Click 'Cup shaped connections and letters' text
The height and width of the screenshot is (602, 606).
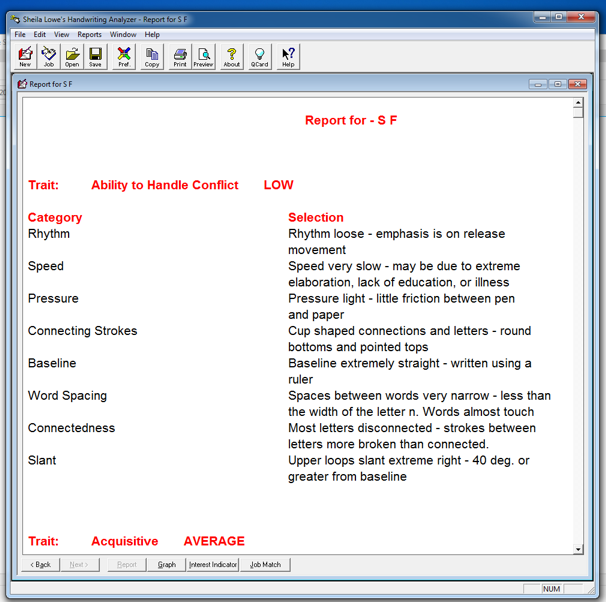pyautogui.click(x=388, y=331)
